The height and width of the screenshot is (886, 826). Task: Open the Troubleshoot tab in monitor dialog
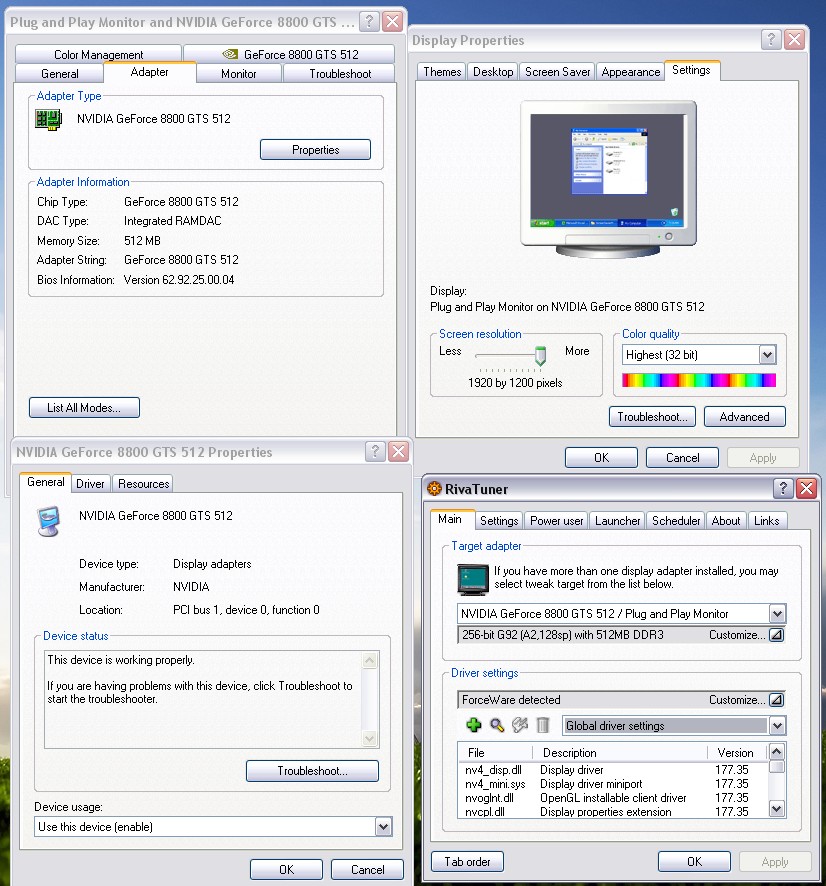pos(340,73)
